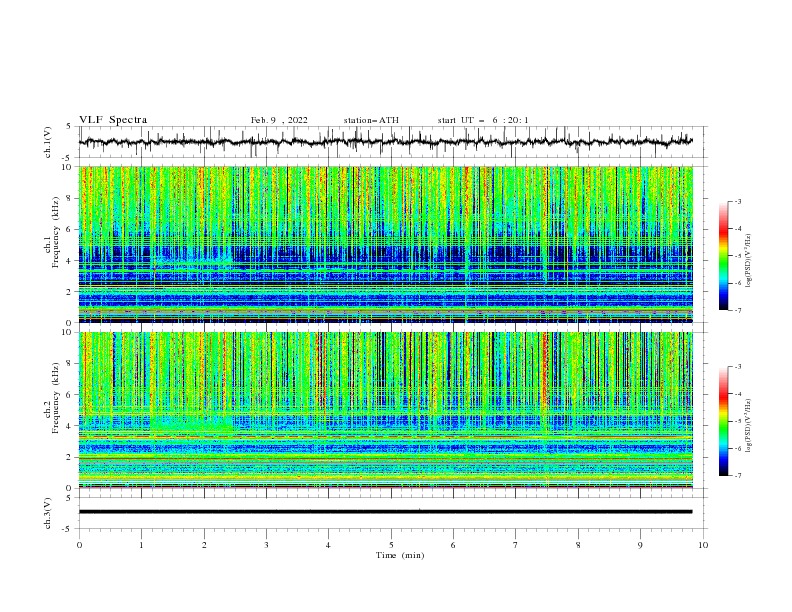The image size is (792, 612).
Task: Click time axis tick label "1"
Action: click(x=141, y=545)
